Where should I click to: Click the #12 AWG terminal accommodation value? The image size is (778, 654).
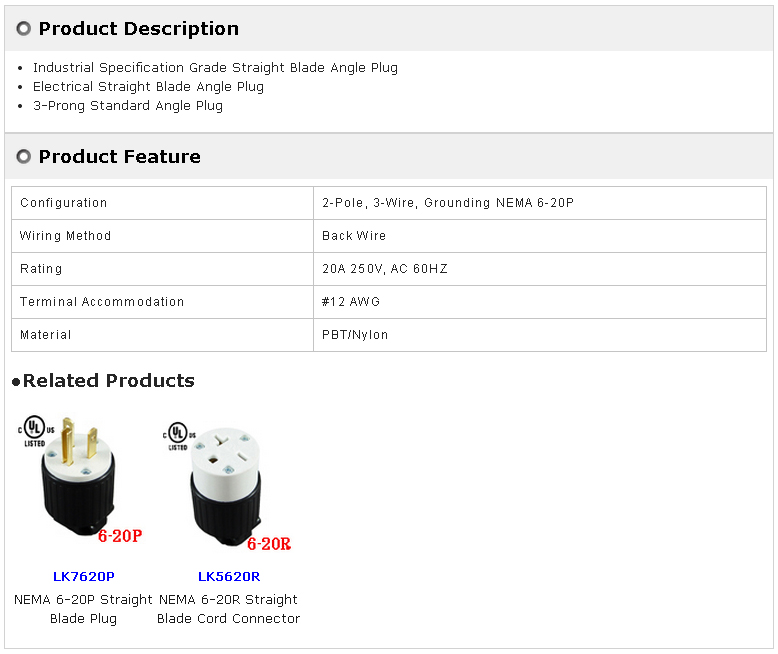[351, 302]
